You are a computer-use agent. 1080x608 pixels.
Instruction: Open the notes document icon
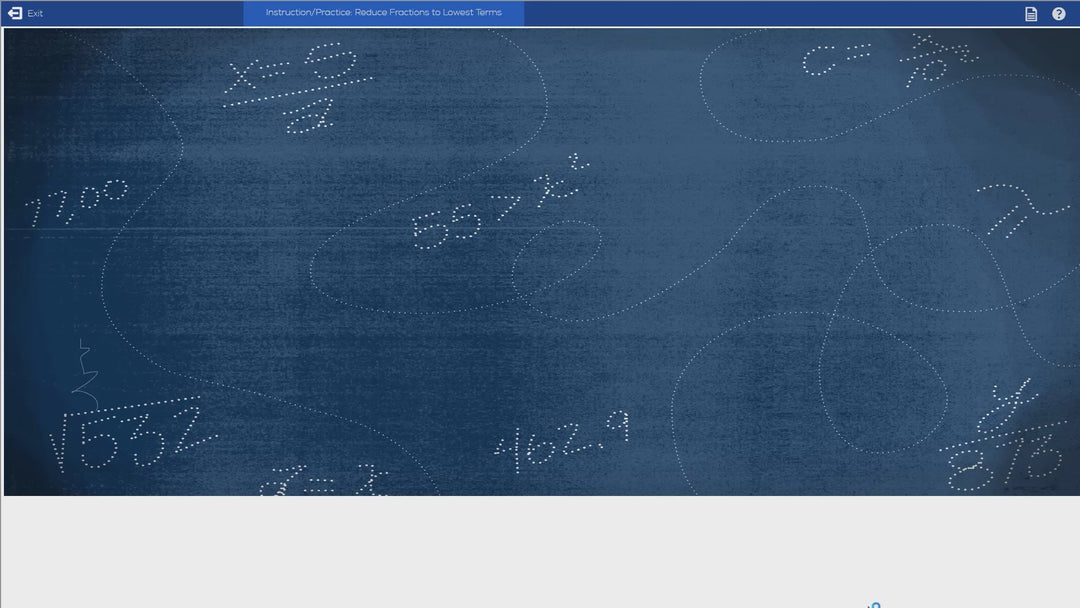click(x=1030, y=13)
